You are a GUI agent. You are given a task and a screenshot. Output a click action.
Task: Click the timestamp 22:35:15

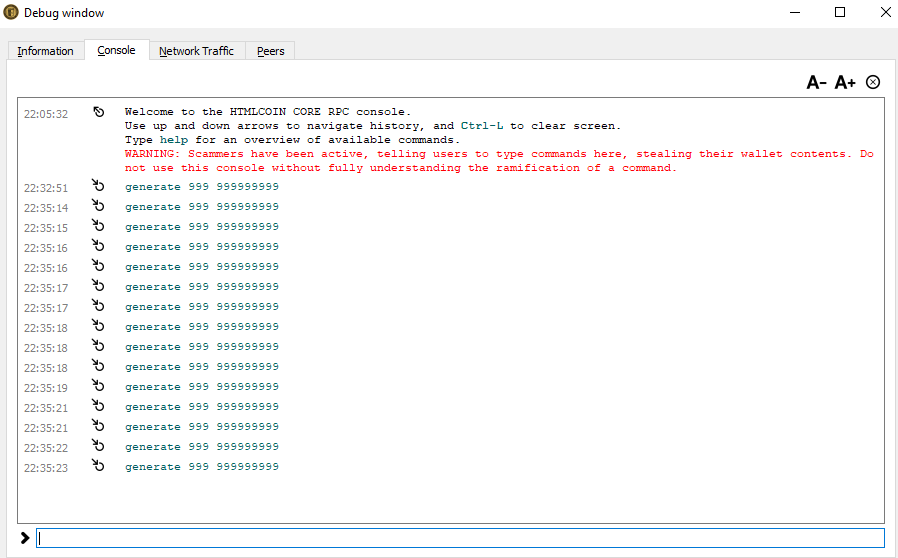tap(46, 228)
